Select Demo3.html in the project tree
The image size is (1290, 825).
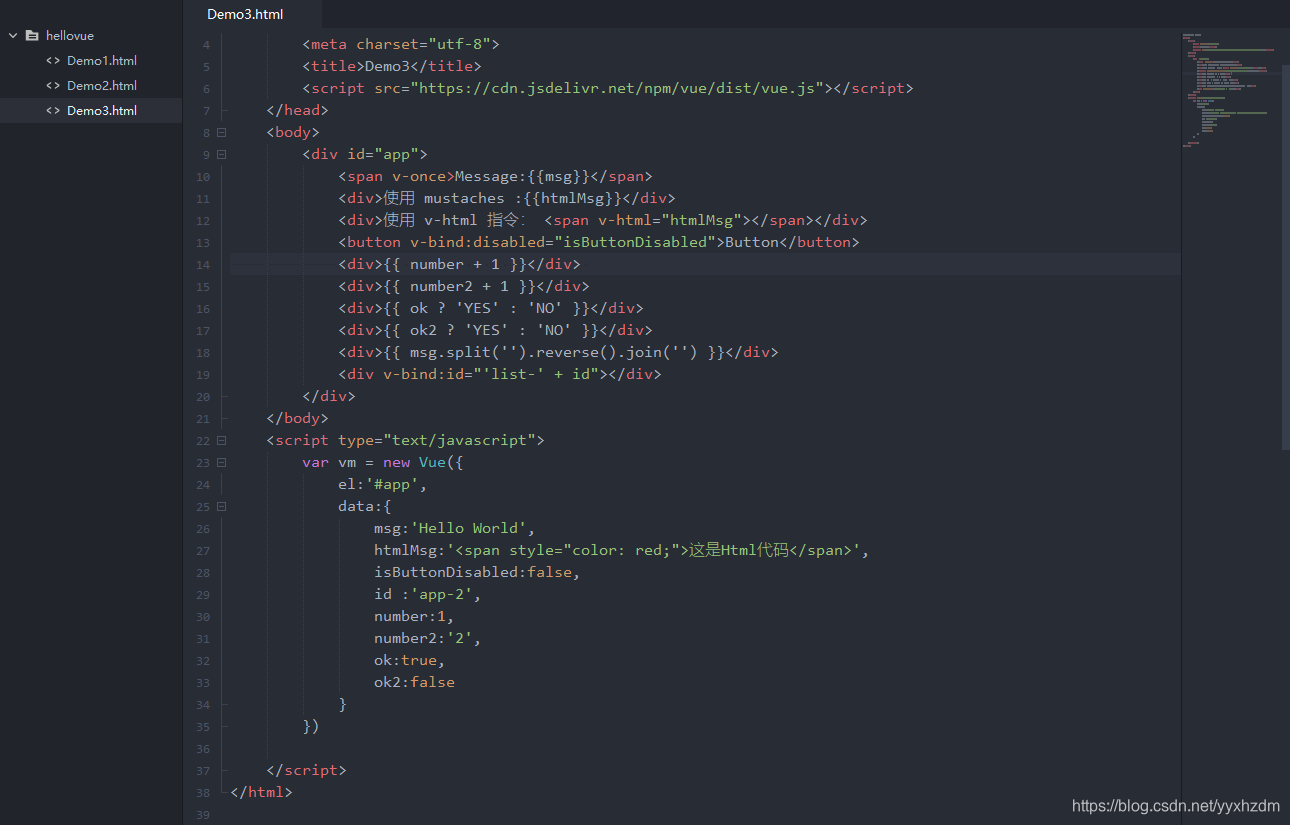102,111
